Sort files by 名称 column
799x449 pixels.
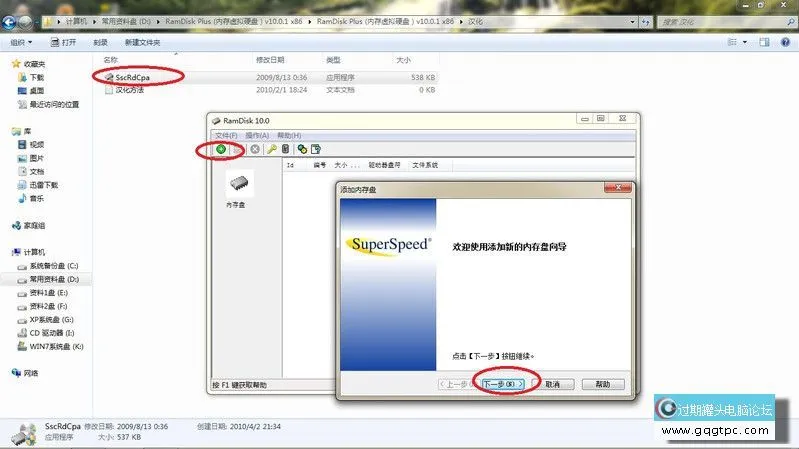tap(111, 60)
